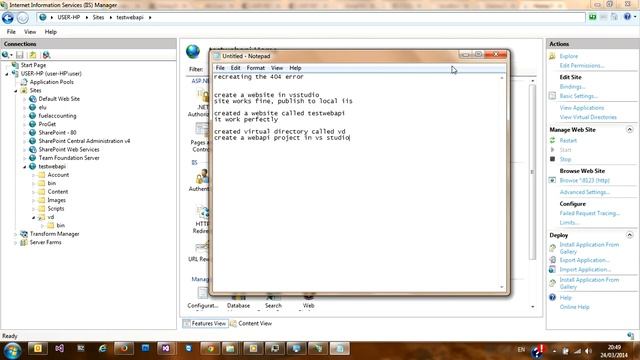Expand the Scripts folder node
The image size is (640, 360).
[x=33, y=209]
